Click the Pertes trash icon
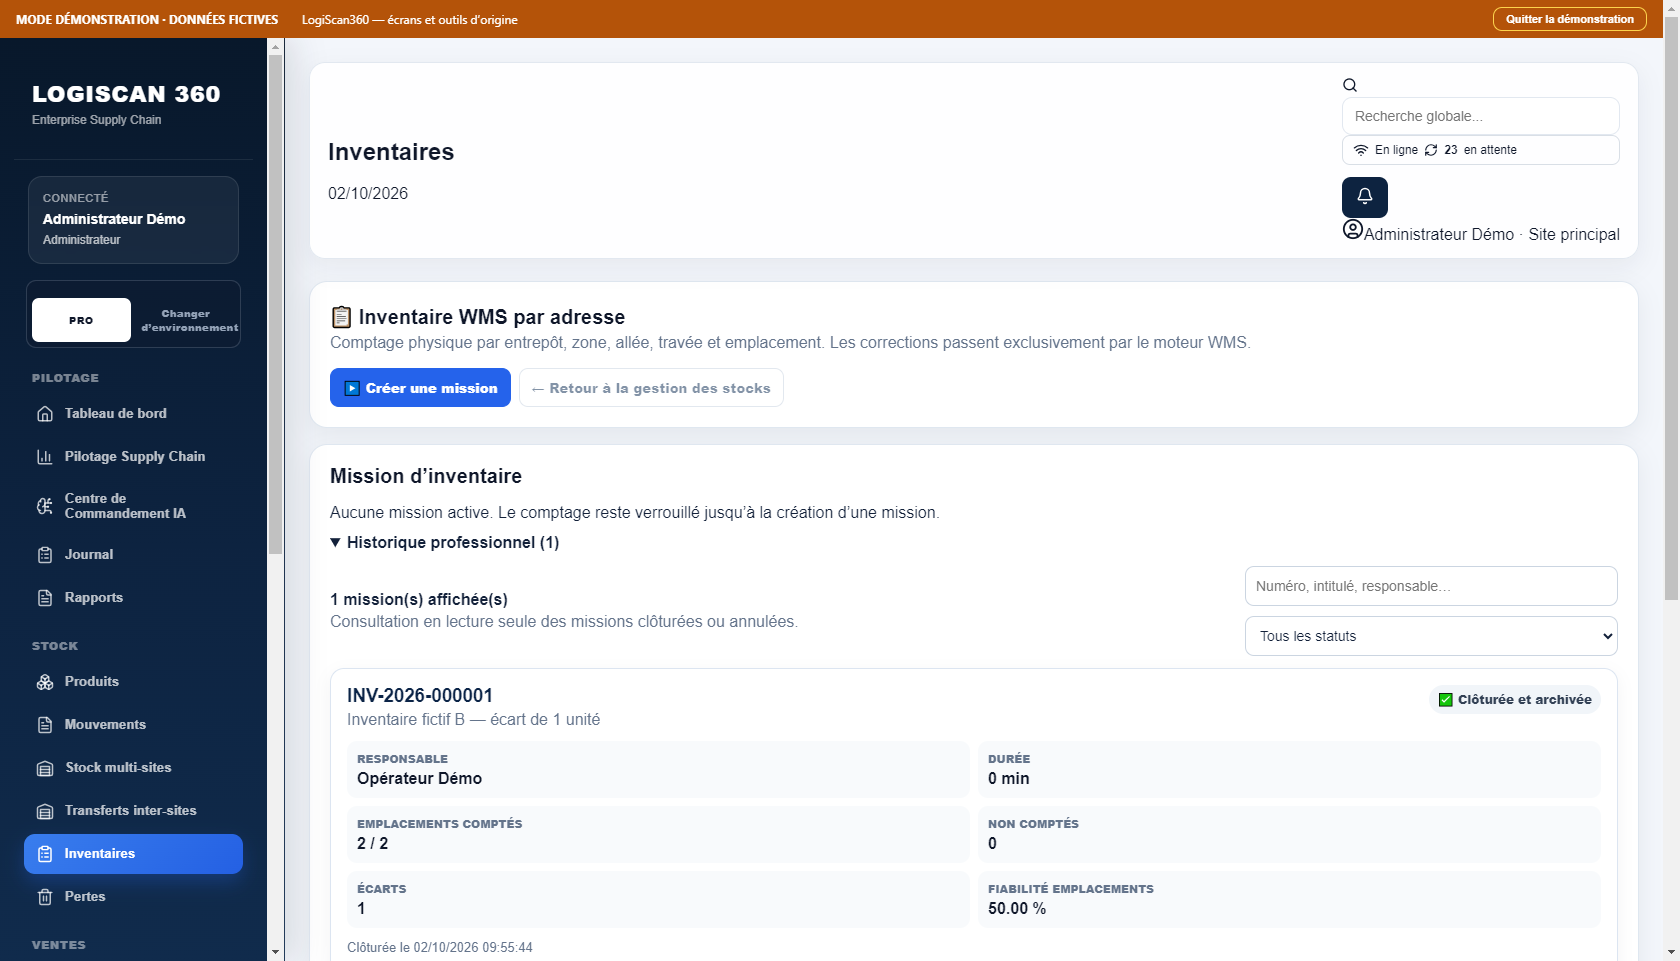 click(x=45, y=897)
